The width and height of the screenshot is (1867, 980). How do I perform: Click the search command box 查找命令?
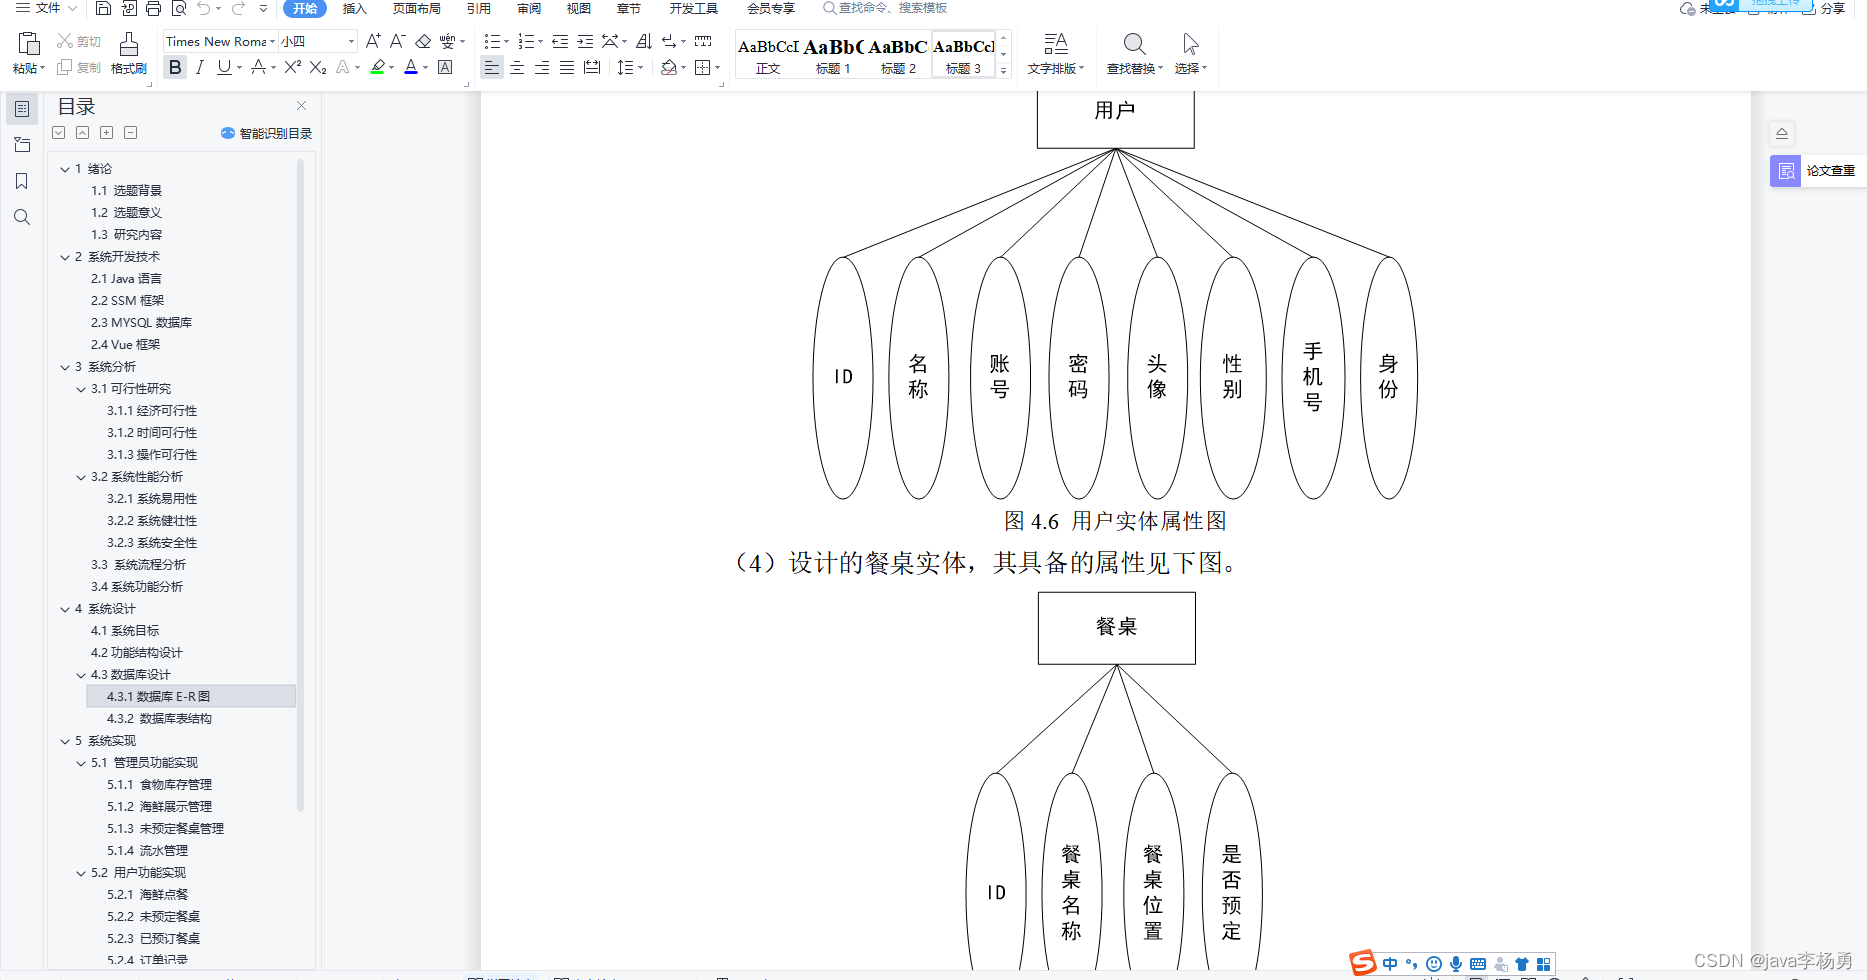(885, 8)
